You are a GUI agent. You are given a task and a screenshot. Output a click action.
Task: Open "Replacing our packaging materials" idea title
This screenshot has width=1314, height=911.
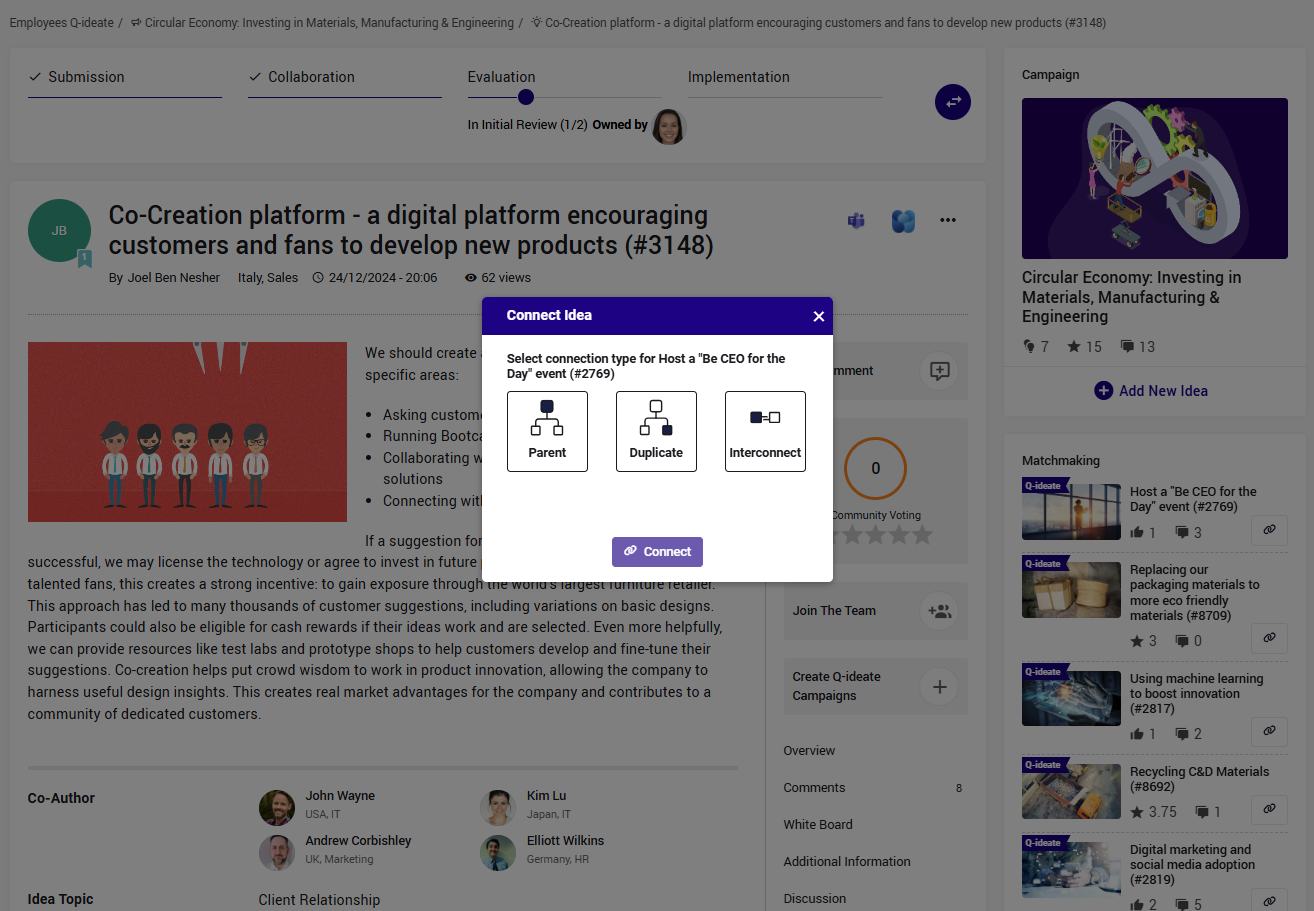[1195, 592]
